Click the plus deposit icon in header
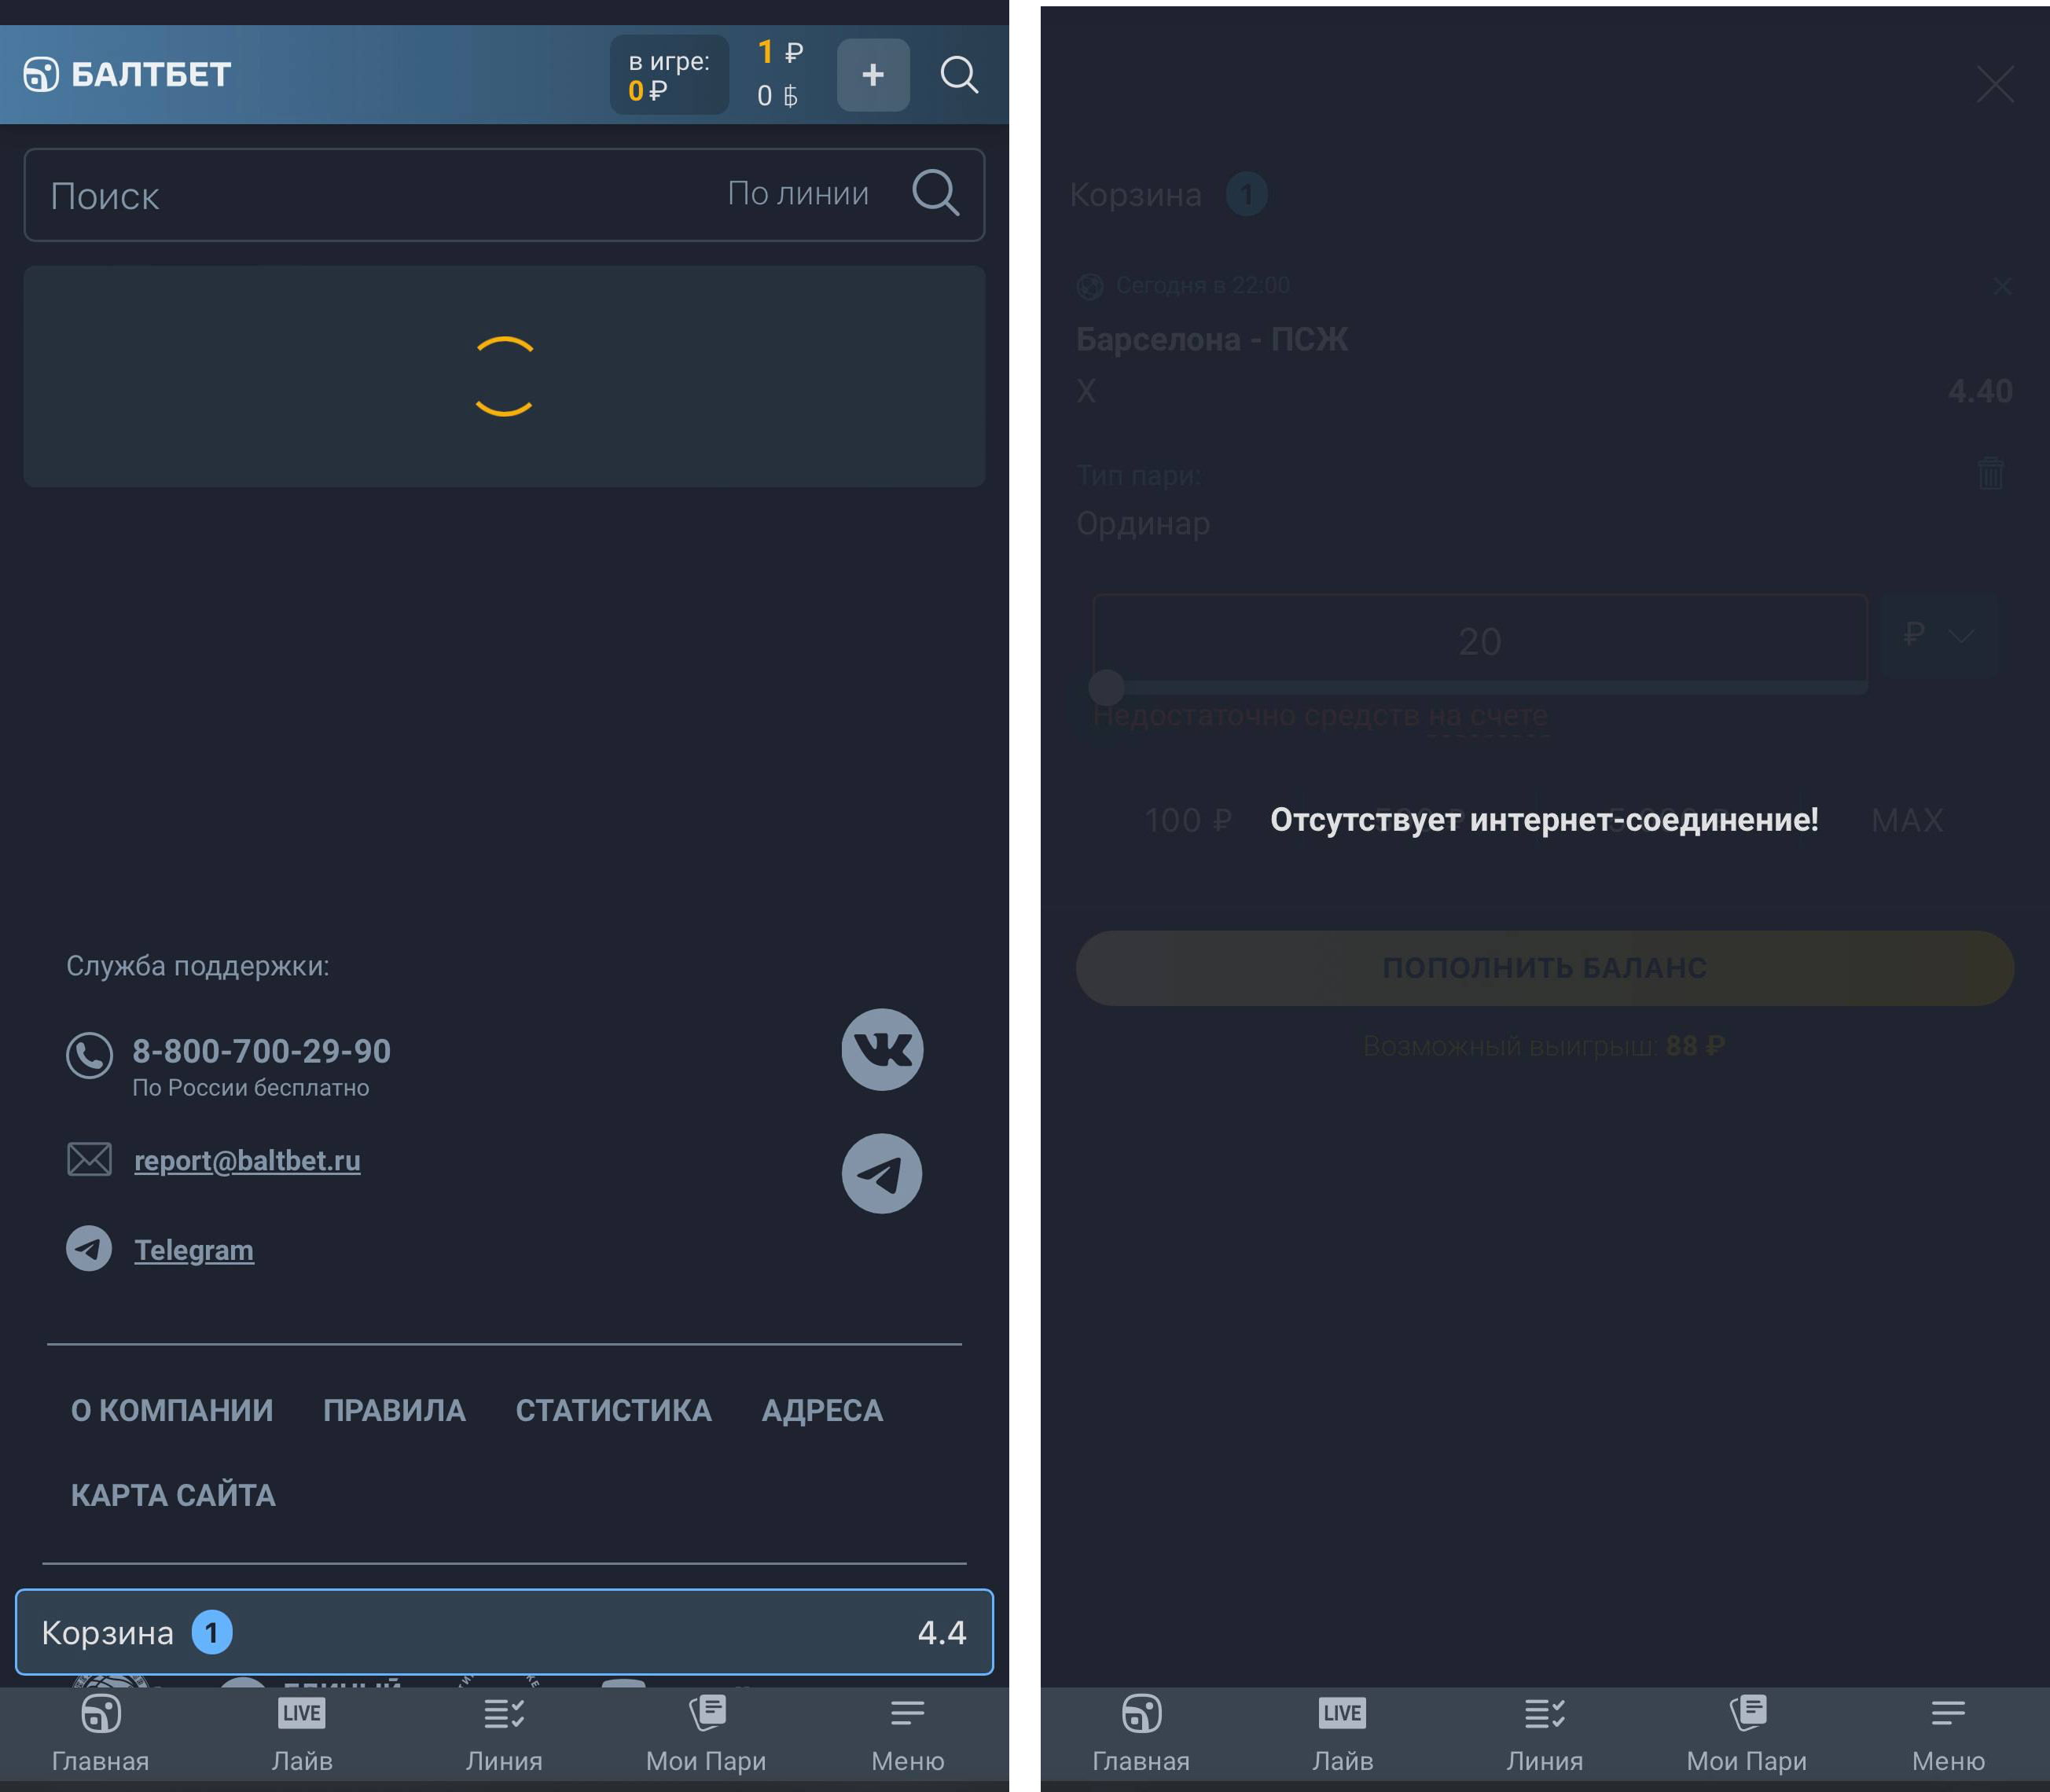 [x=872, y=75]
